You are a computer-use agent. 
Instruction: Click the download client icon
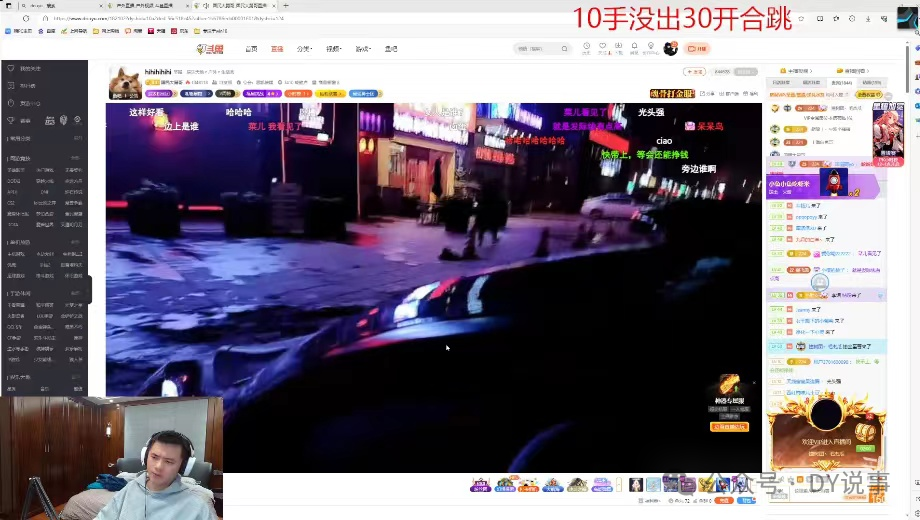[618, 48]
